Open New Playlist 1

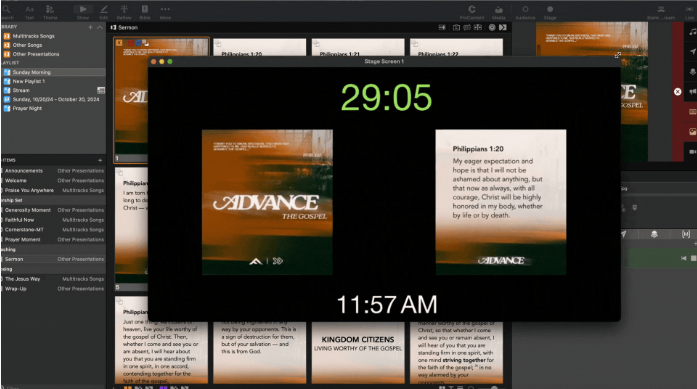[x=54, y=81]
